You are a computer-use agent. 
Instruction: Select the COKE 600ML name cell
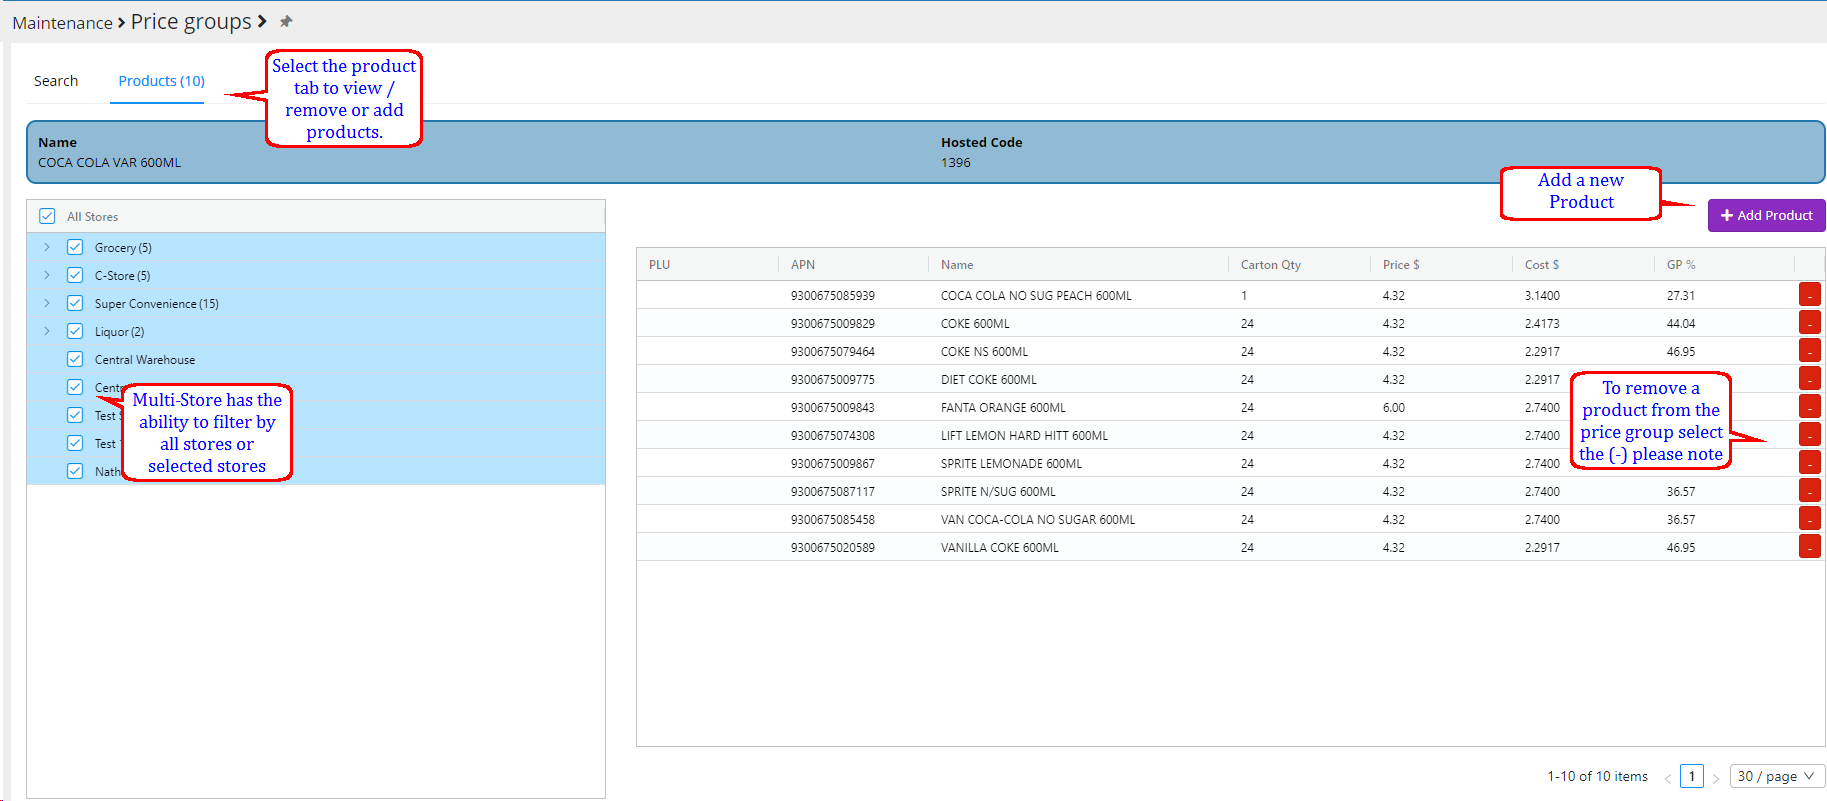(x=975, y=324)
